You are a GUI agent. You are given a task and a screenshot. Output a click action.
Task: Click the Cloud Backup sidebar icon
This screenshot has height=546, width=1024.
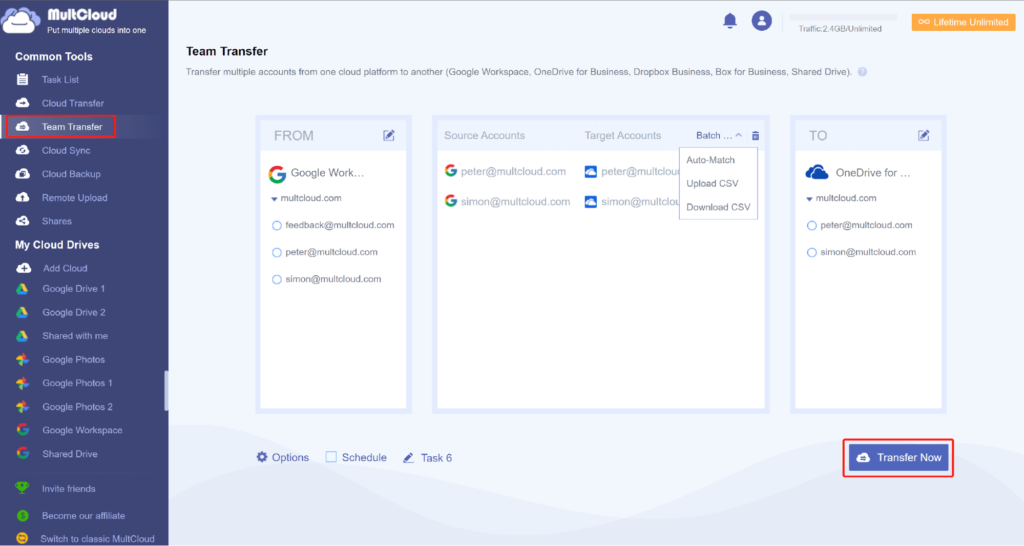[22, 174]
